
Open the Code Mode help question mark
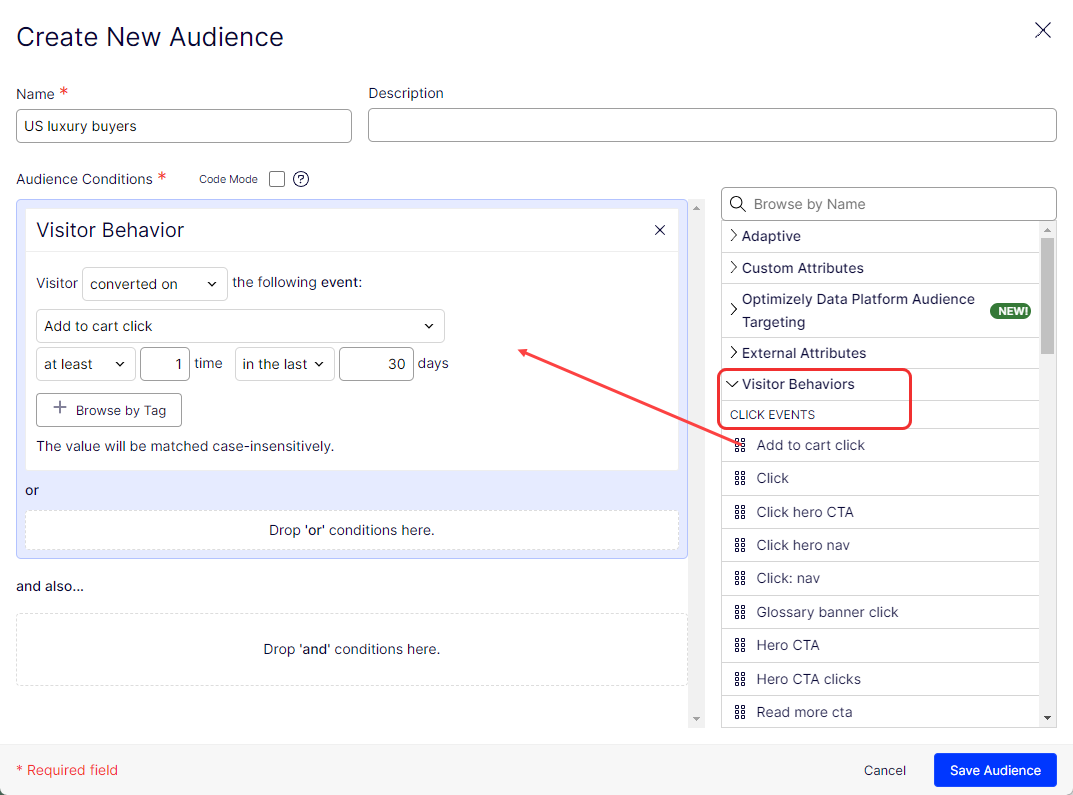point(301,179)
